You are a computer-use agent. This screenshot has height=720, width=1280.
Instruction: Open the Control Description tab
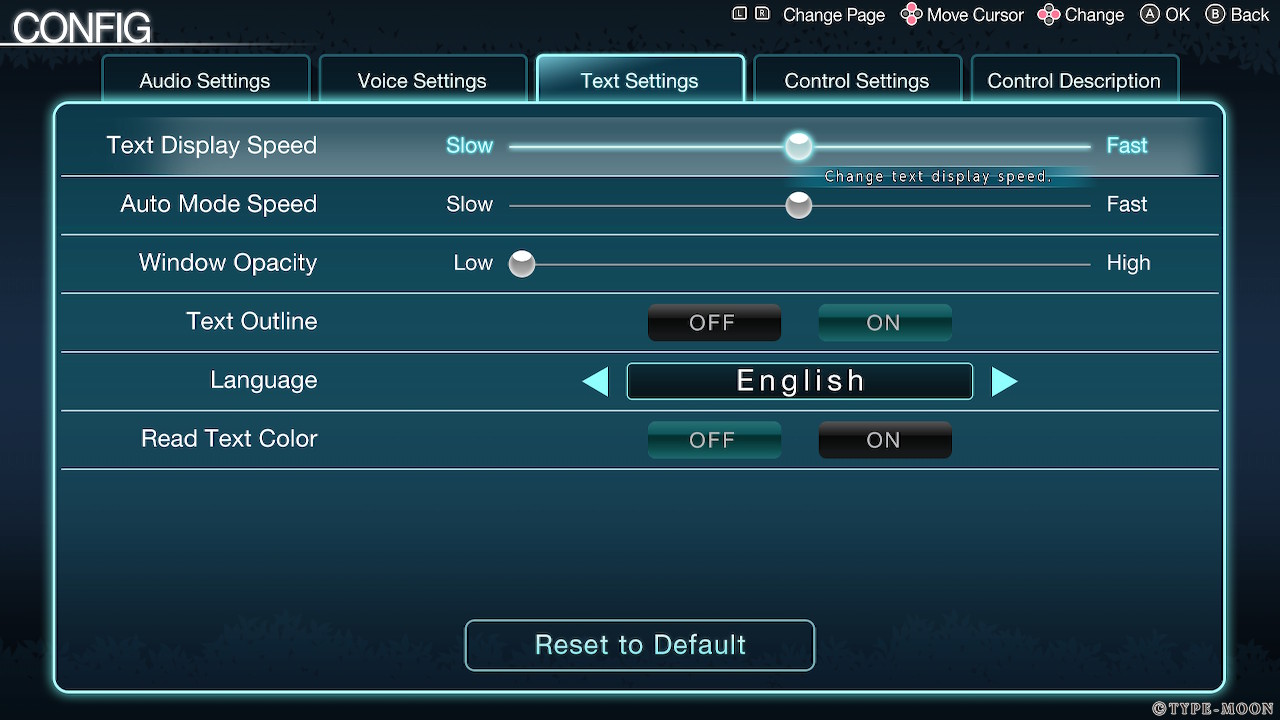click(x=1074, y=81)
